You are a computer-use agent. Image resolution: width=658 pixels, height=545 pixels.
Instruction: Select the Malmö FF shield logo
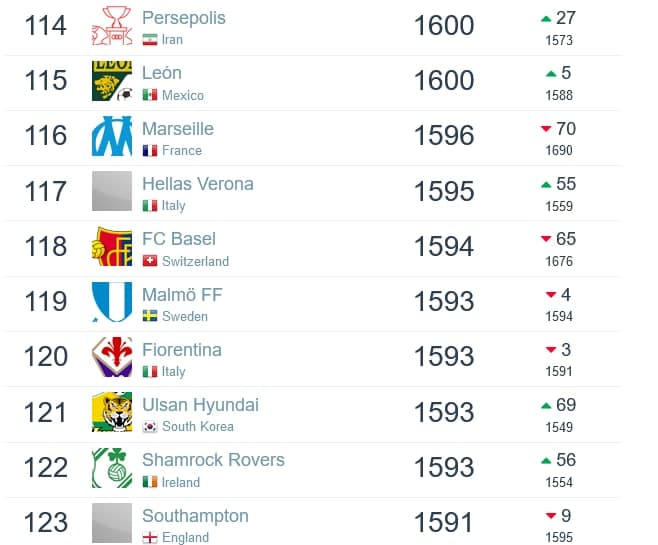pos(112,302)
